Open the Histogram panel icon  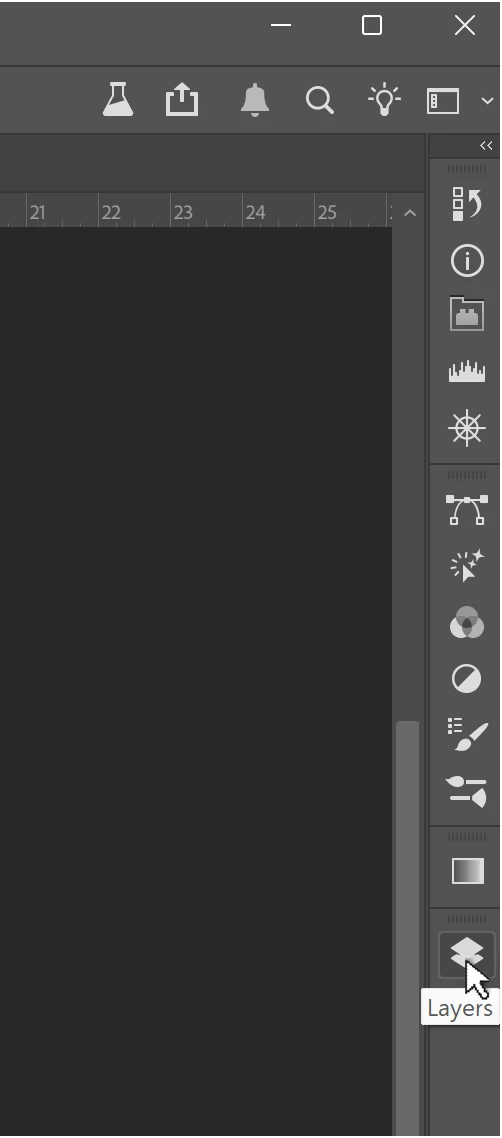point(466,372)
